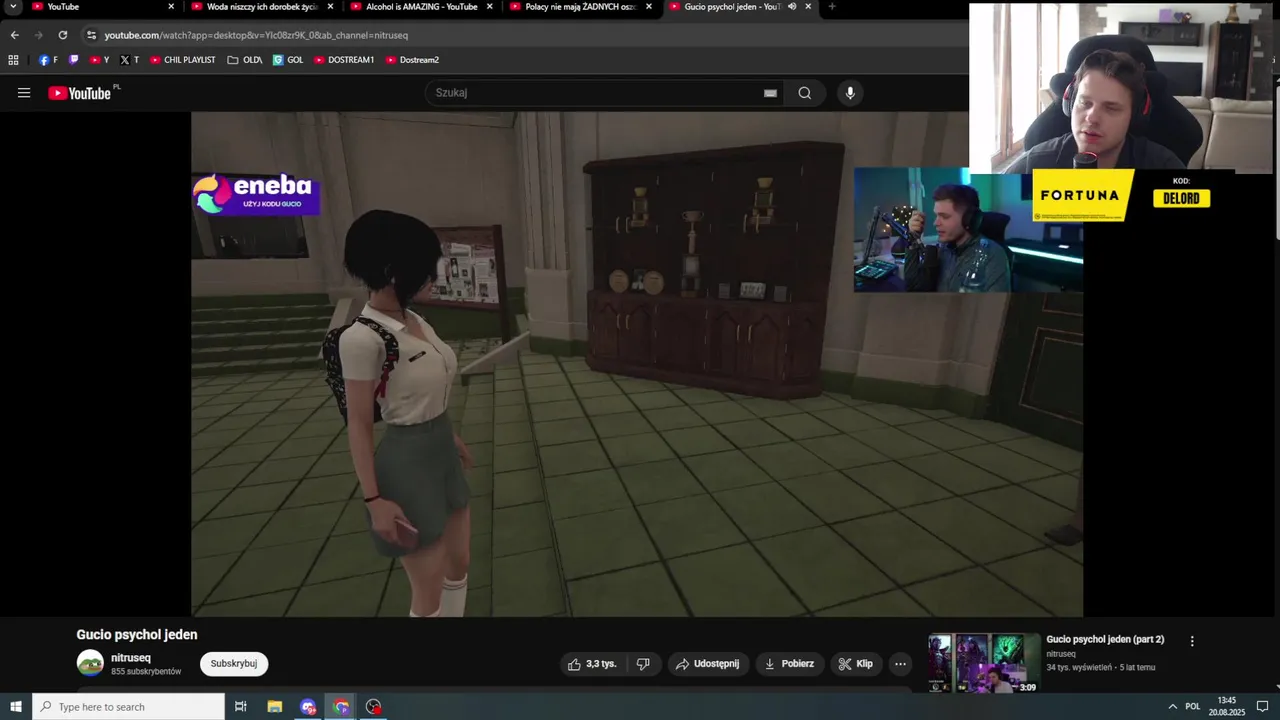Dislike the video with thumbs down
Viewport: 1280px width, 720px height.
tap(644, 664)
